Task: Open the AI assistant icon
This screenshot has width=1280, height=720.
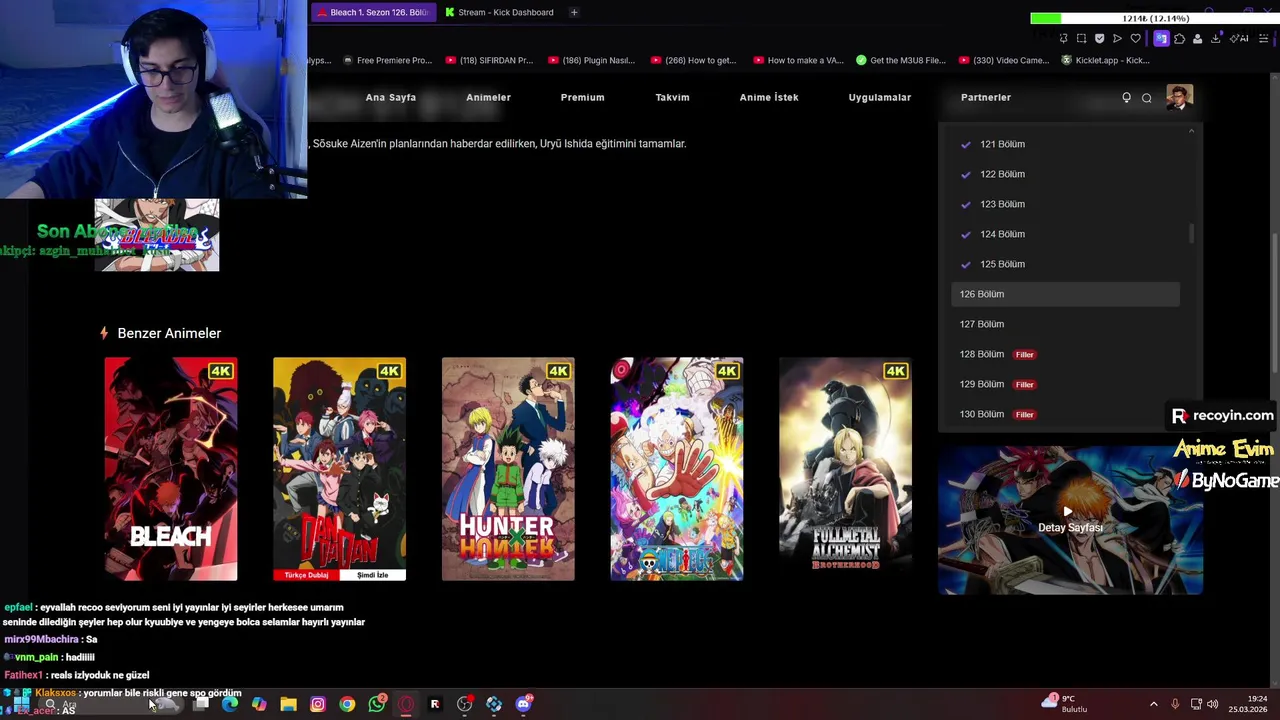Action: (x=1238, y=38)
